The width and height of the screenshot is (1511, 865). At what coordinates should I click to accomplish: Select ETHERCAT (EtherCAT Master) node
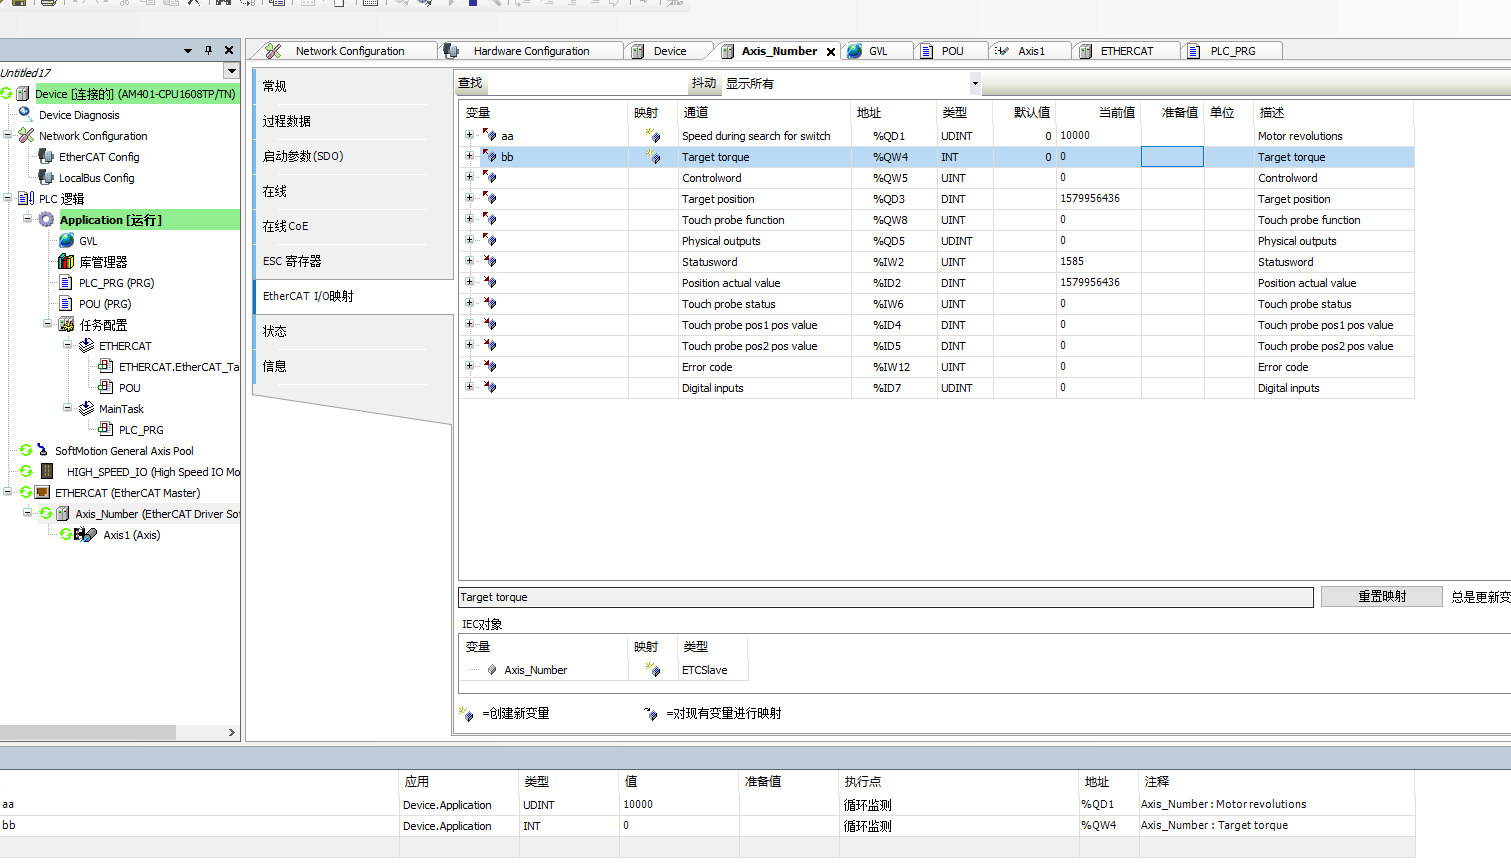pos(127,493)
